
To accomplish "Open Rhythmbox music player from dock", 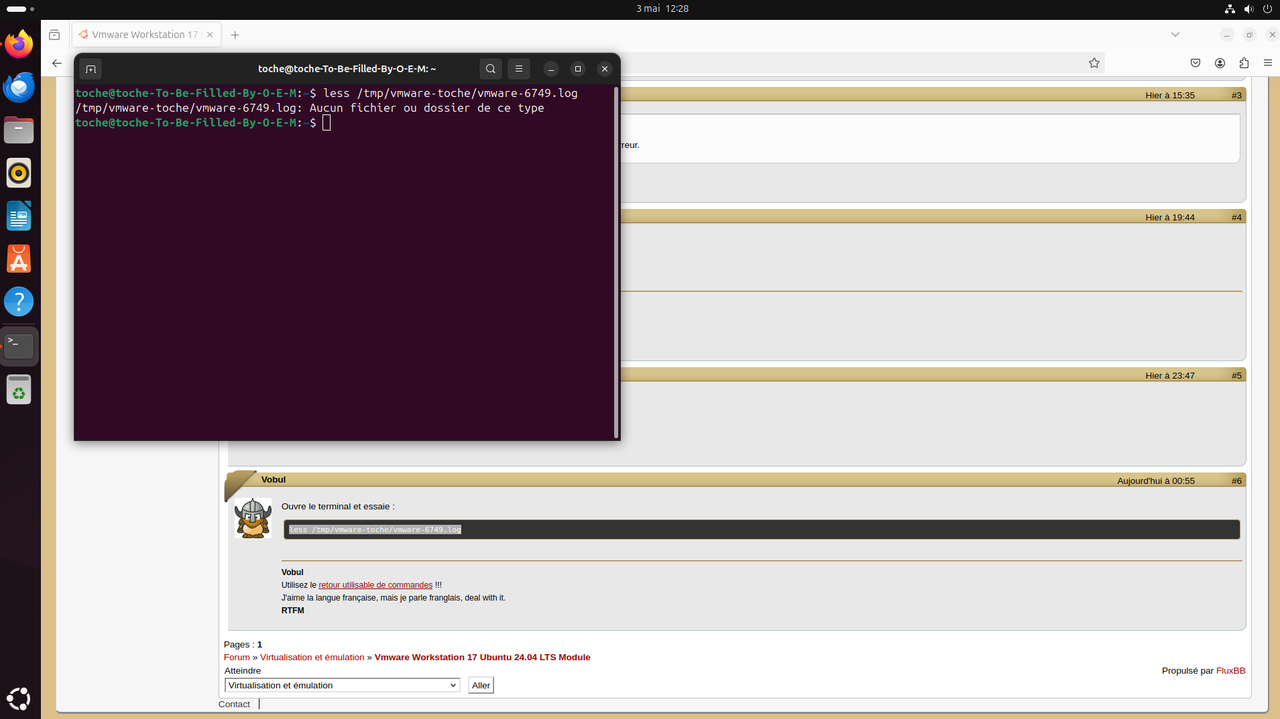I will click(x=19, y=173).
